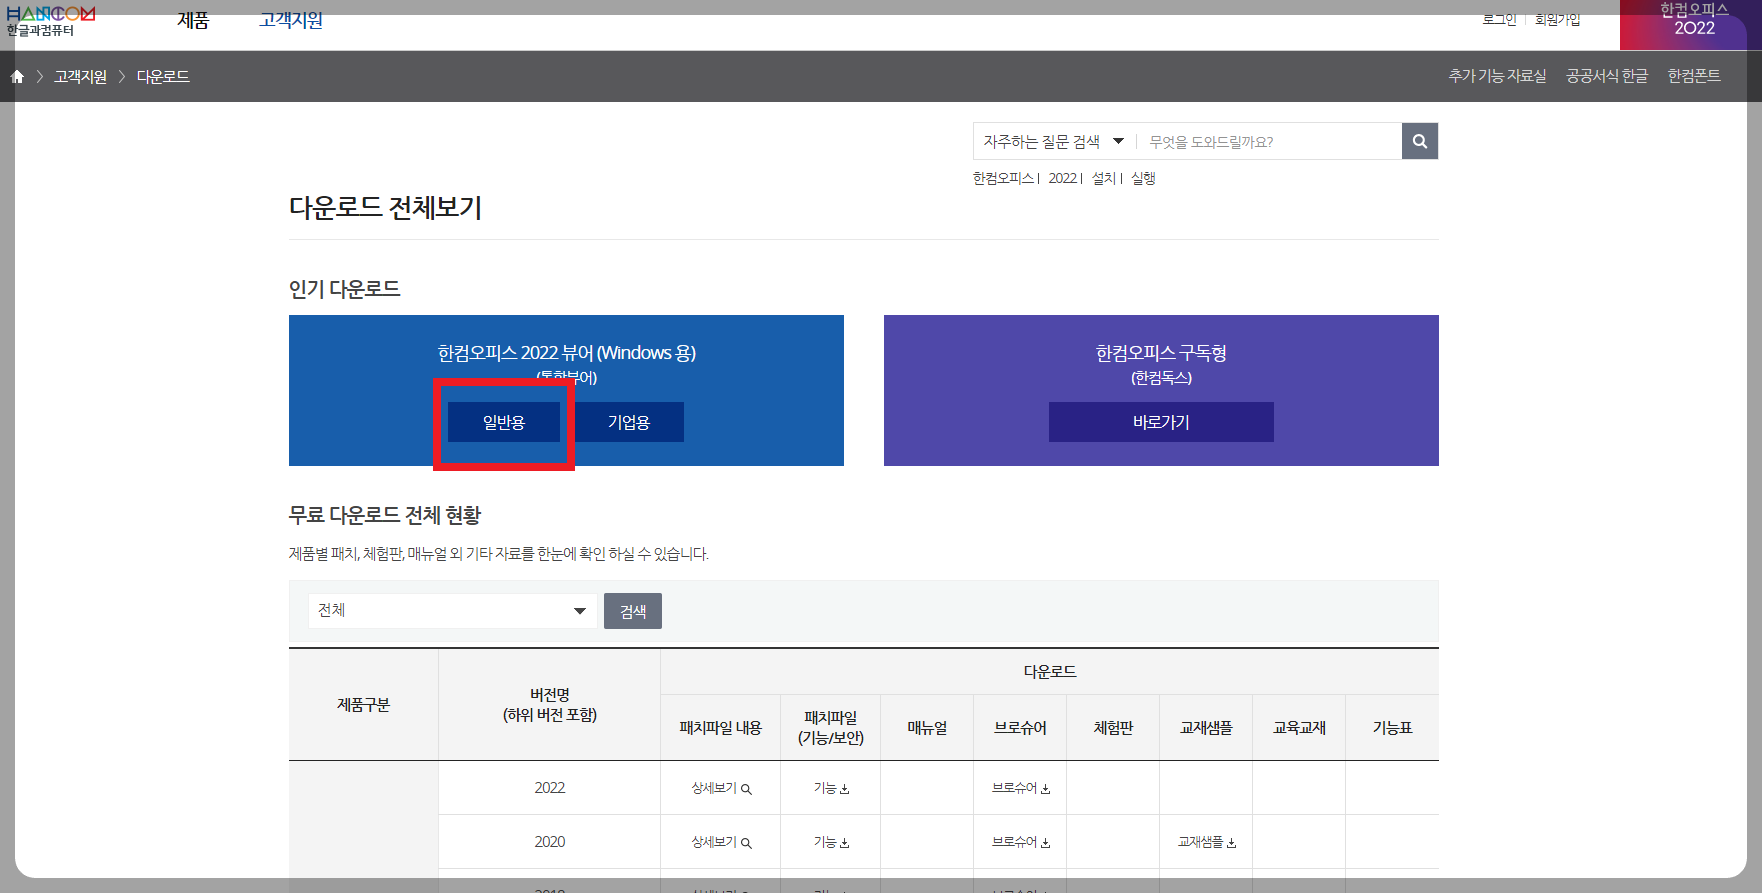Download 기능 patch for 2022
Image resolution: width=1762 pixels, height=893 pixels.
[831, 788]
